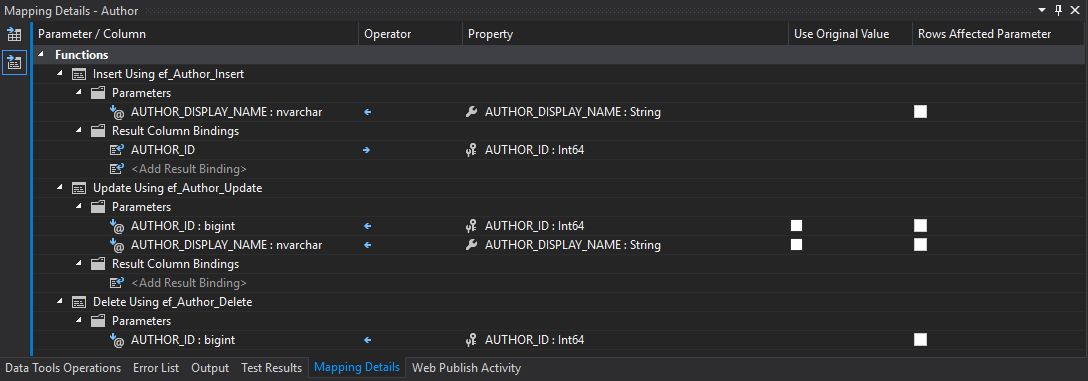
Task: Click Result Column Bindings folder icon under Insert
Action: (98, 130)
